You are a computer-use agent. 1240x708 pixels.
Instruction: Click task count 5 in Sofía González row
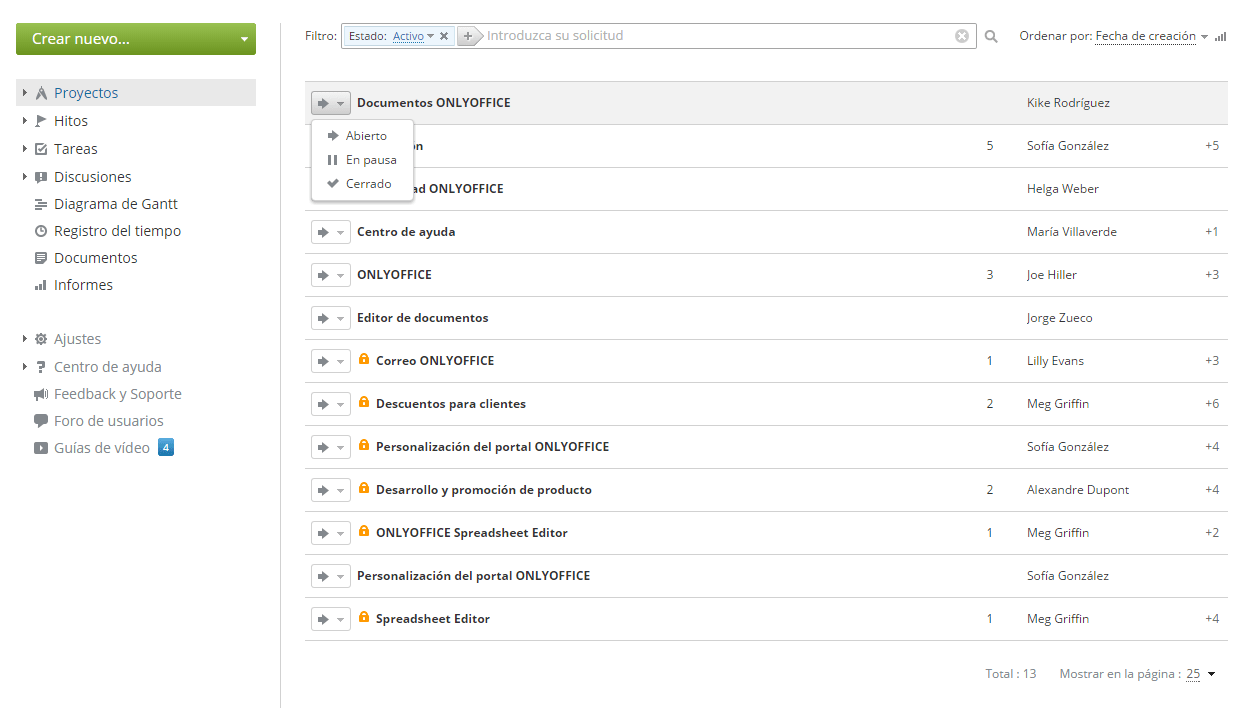(x=990, y=146)
